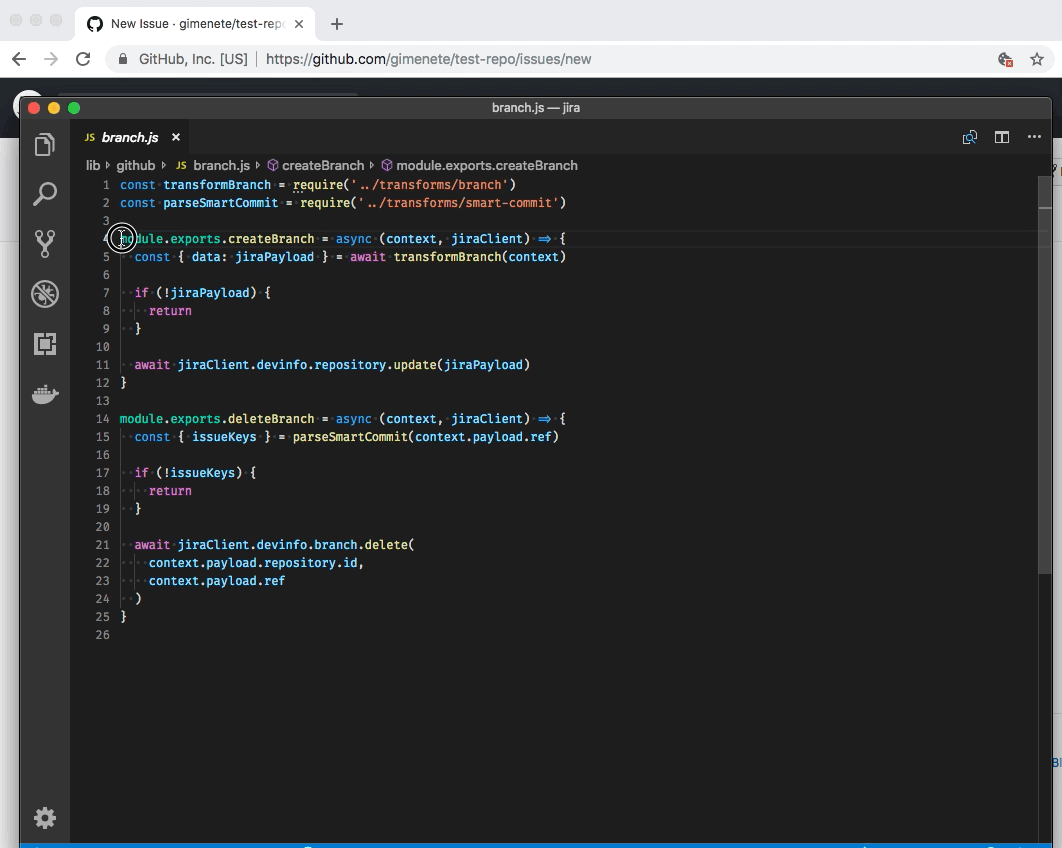Split the editor to the right
This screenshot has height=848, width=1062.
(x=1002, y=137)
